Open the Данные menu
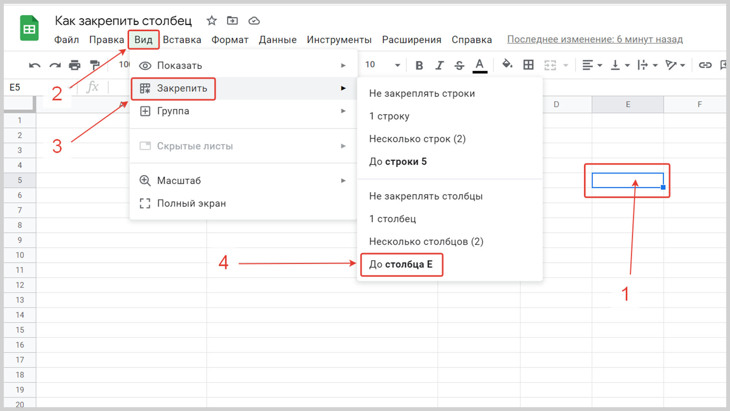The height and width of the screenshot is (411, 730). tap(277, 40)
